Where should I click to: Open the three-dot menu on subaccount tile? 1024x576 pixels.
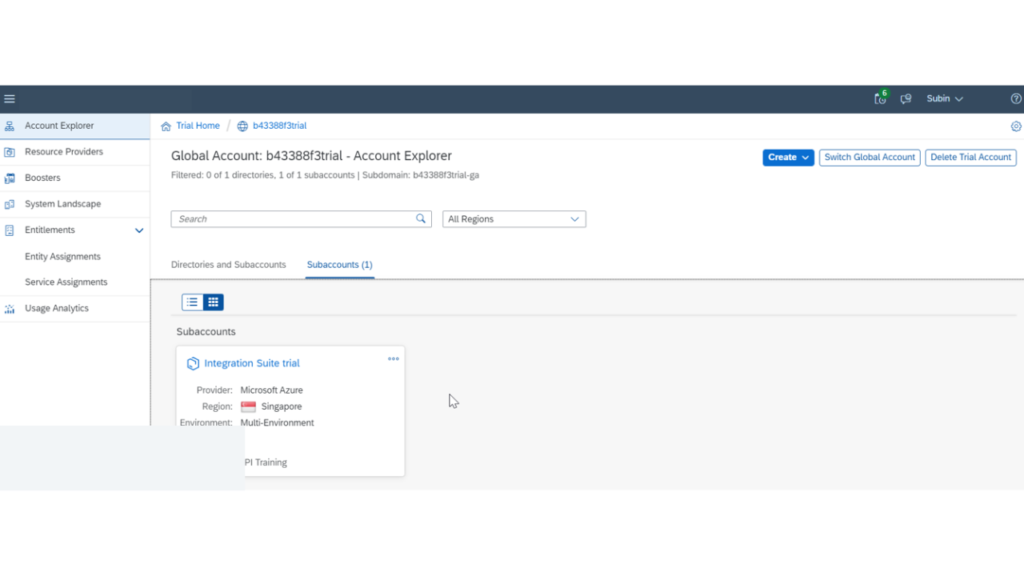(393, 359)
